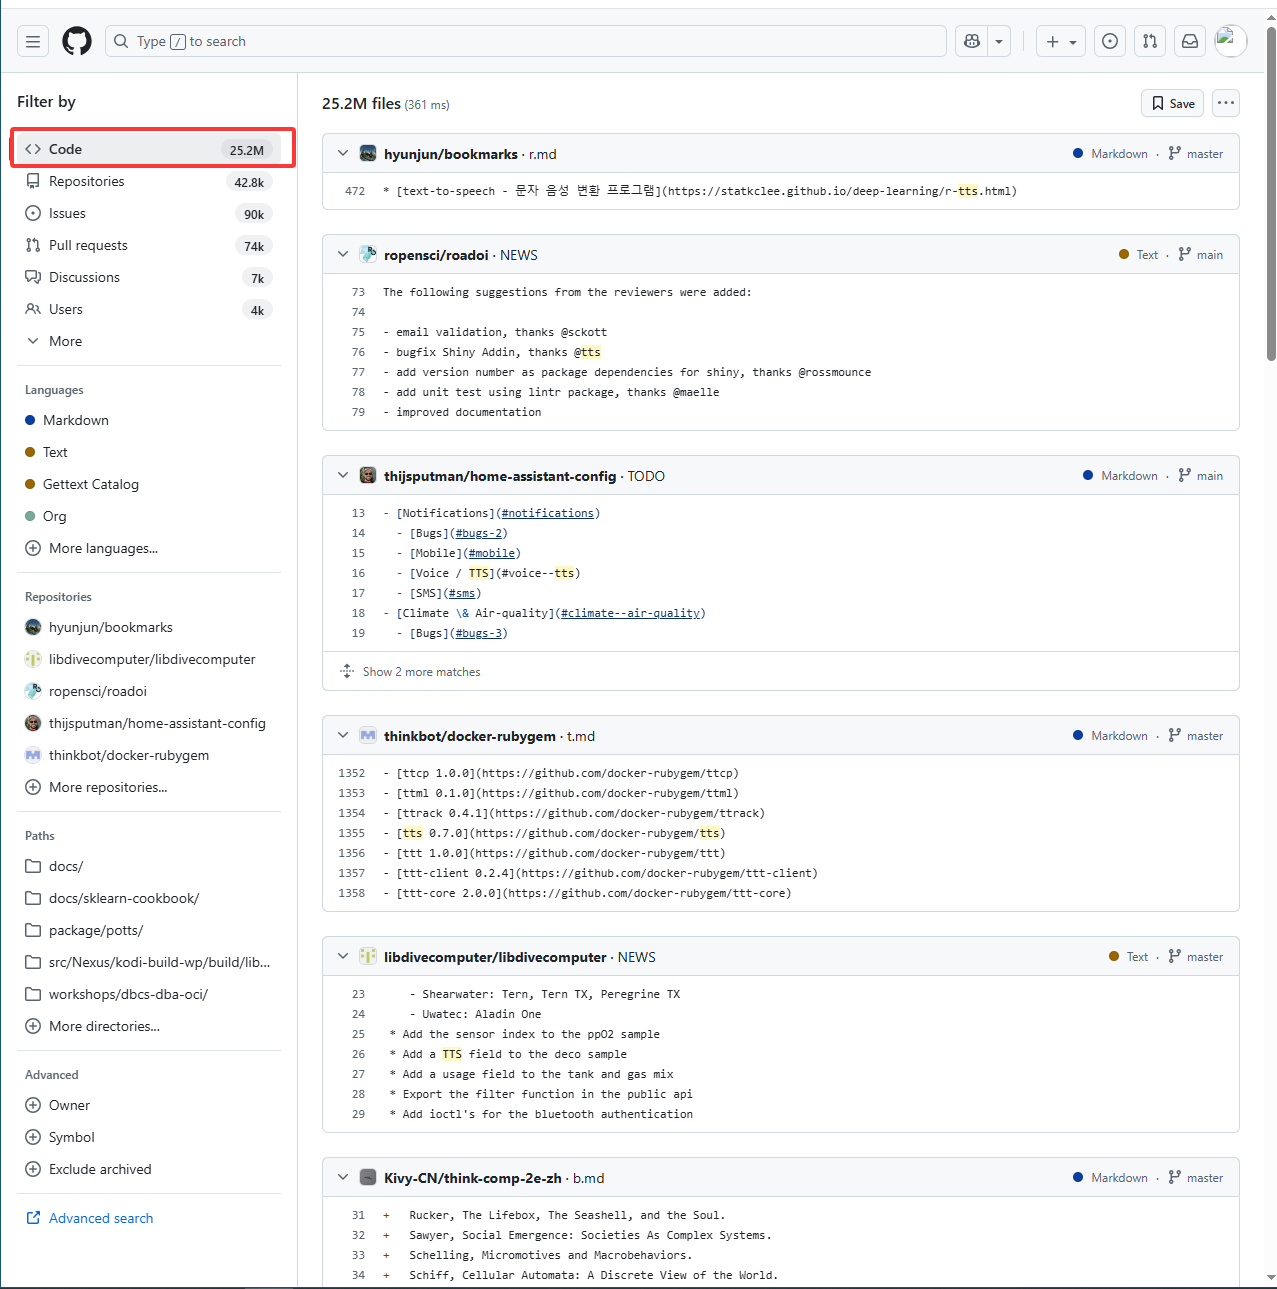Open the create new plus dropdown
Viewport: 1277px width, 1289px height.
1061,41
